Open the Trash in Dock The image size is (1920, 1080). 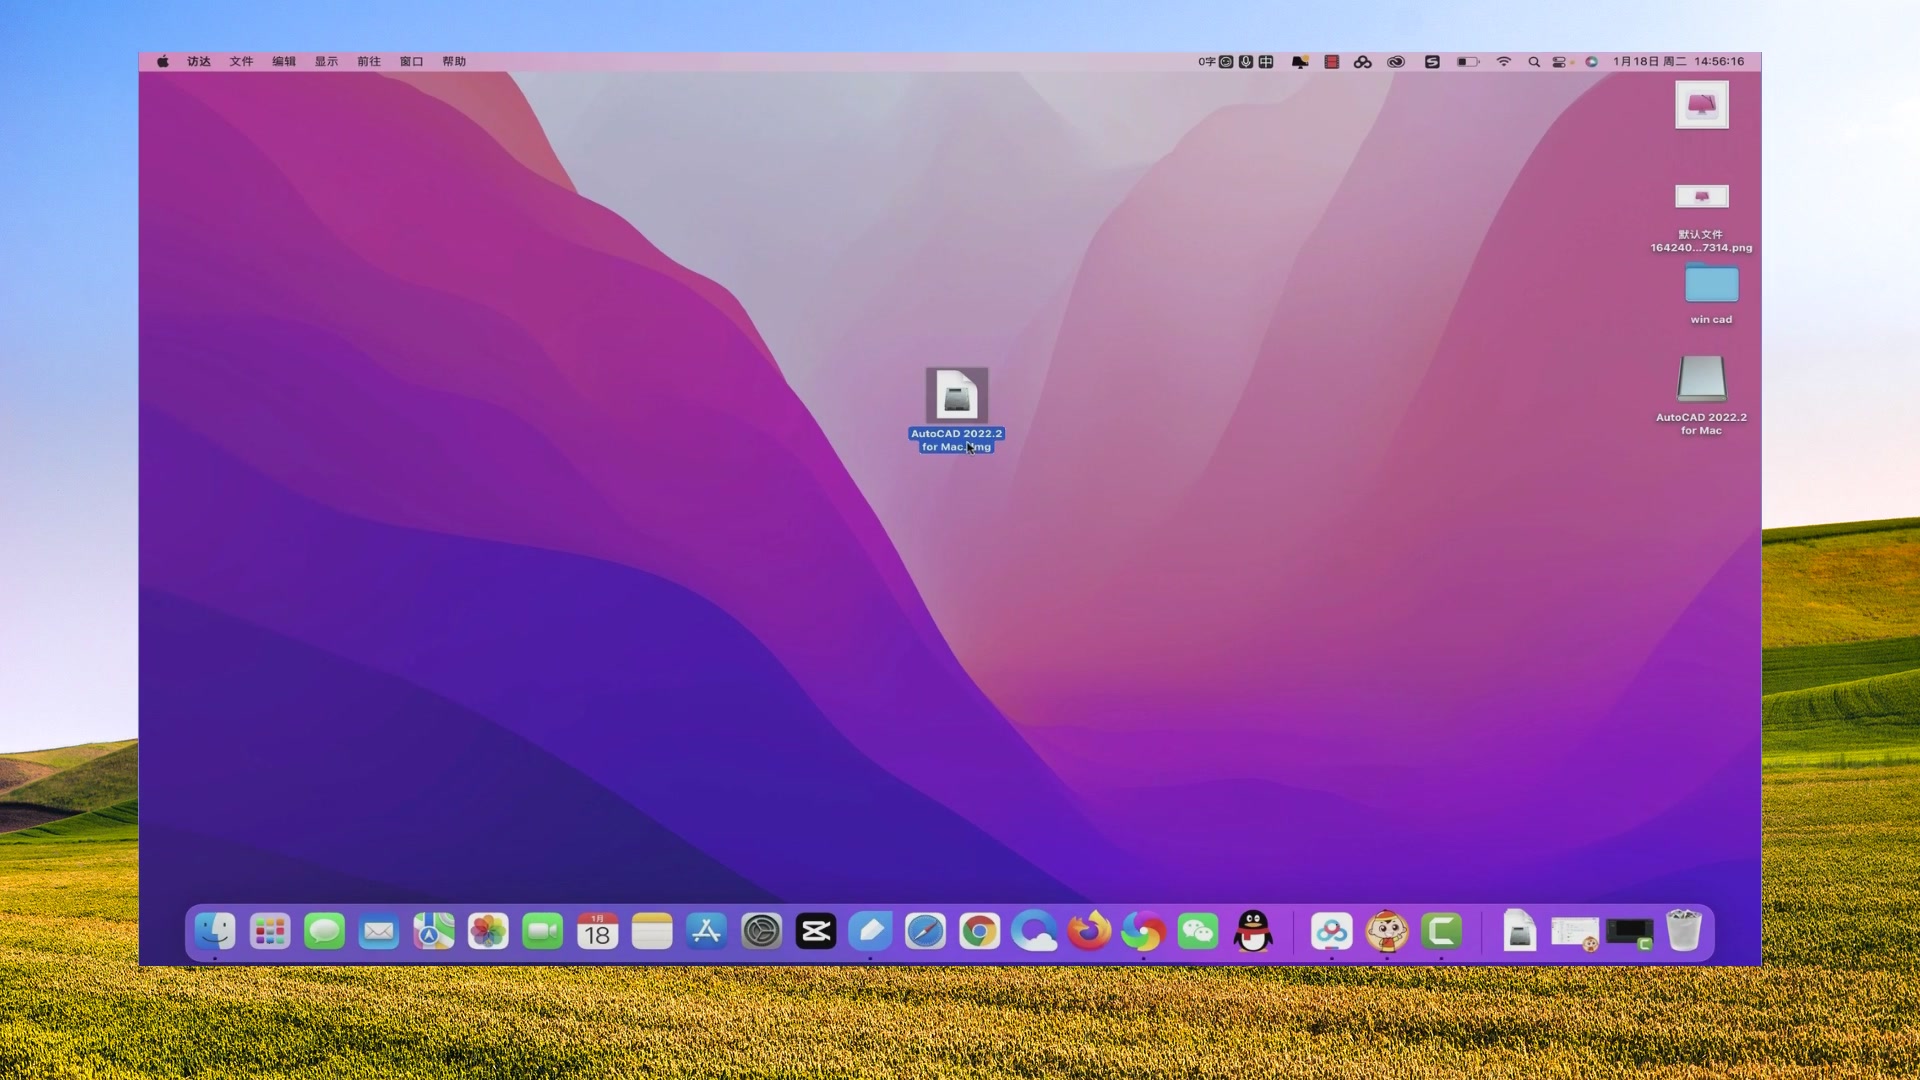point(1684,931)
